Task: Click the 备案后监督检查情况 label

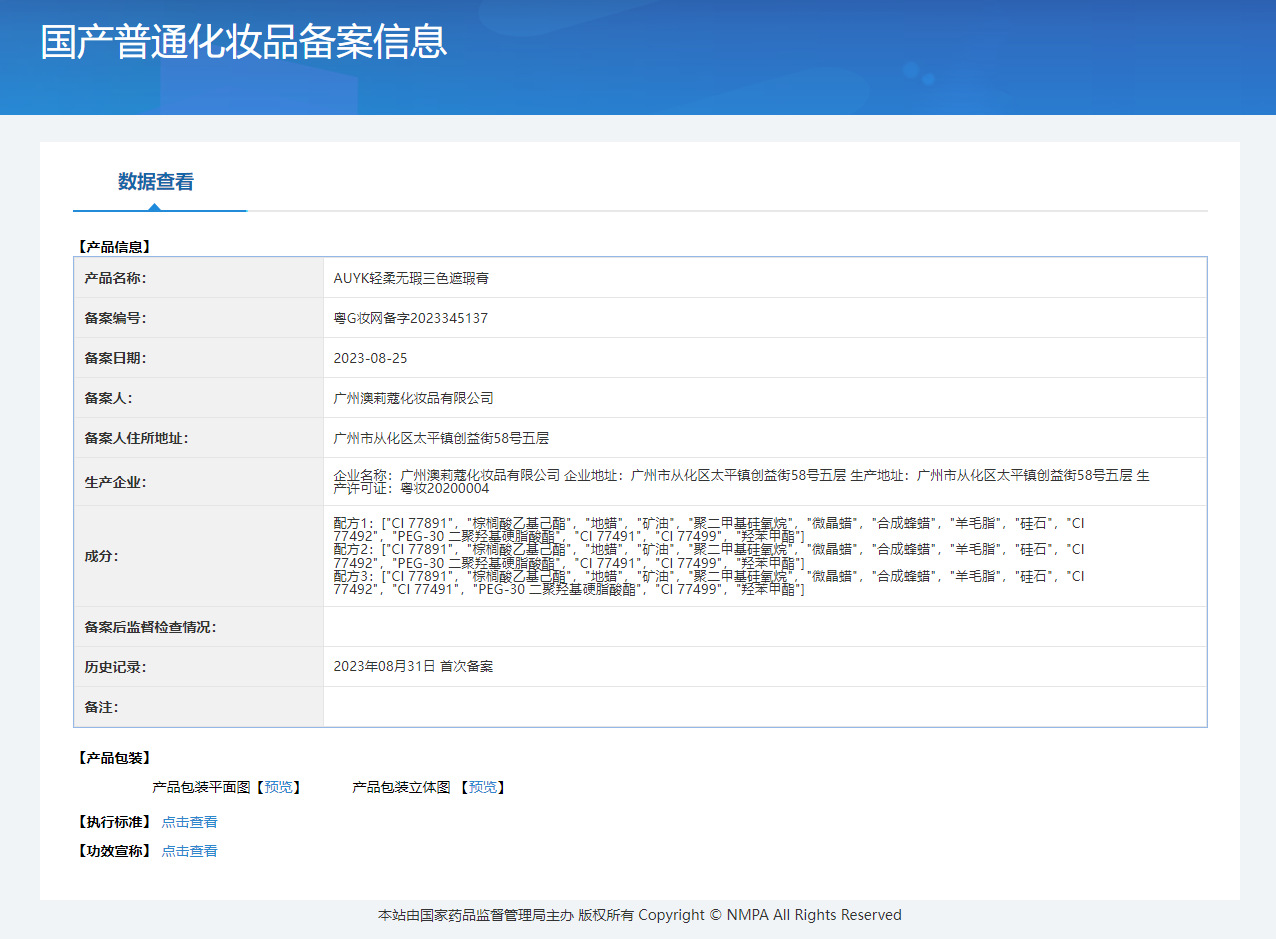Action: pos(150,627)
